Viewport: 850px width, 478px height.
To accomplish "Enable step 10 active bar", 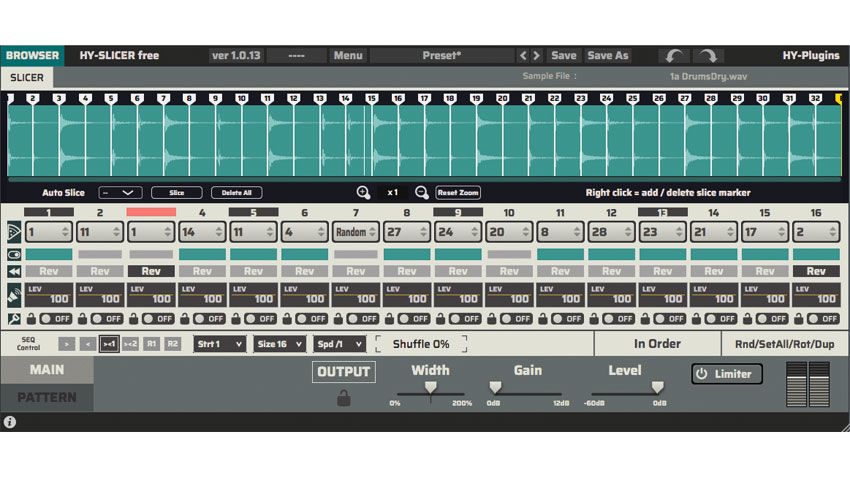I will tap(509, 254).
